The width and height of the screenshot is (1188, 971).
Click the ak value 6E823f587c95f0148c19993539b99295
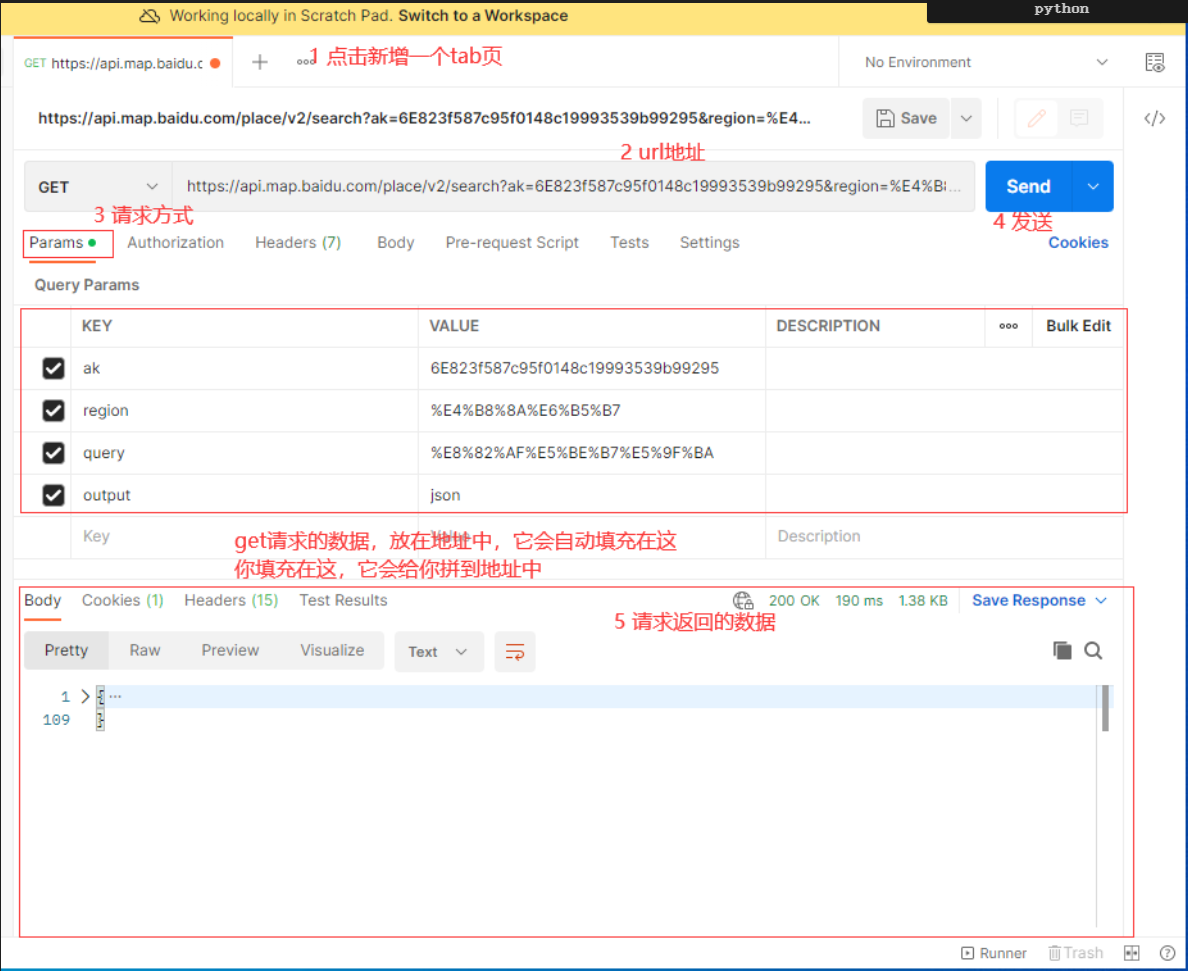coord(574,368)
